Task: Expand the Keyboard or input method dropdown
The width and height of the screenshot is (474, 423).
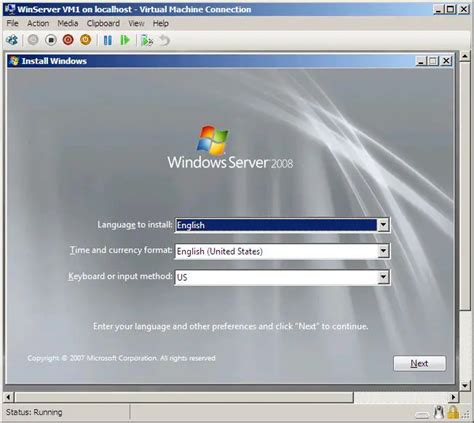Action: click(x=383, y=277)
